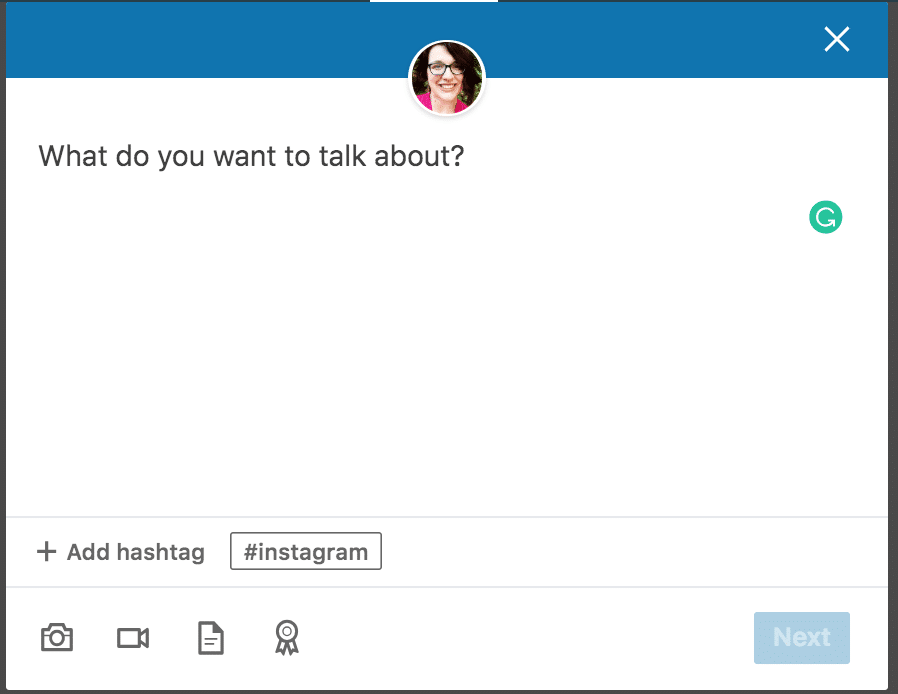Click the "Add hashtag" label

(135, 552)
